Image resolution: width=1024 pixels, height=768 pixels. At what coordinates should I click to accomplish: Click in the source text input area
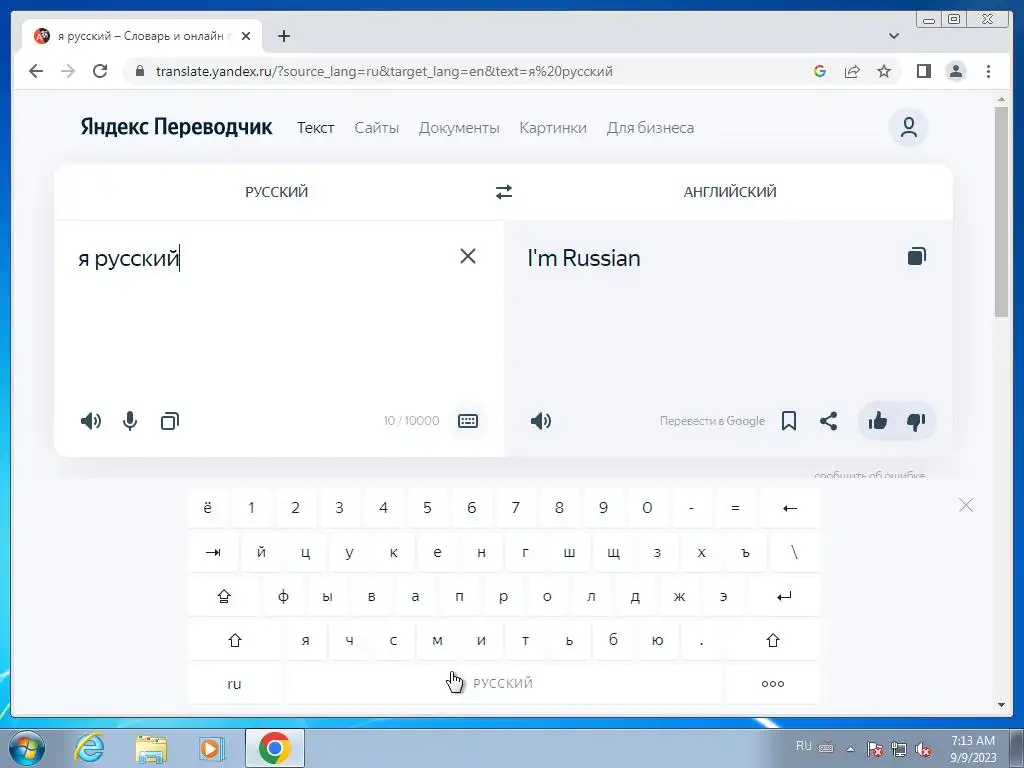261,313
